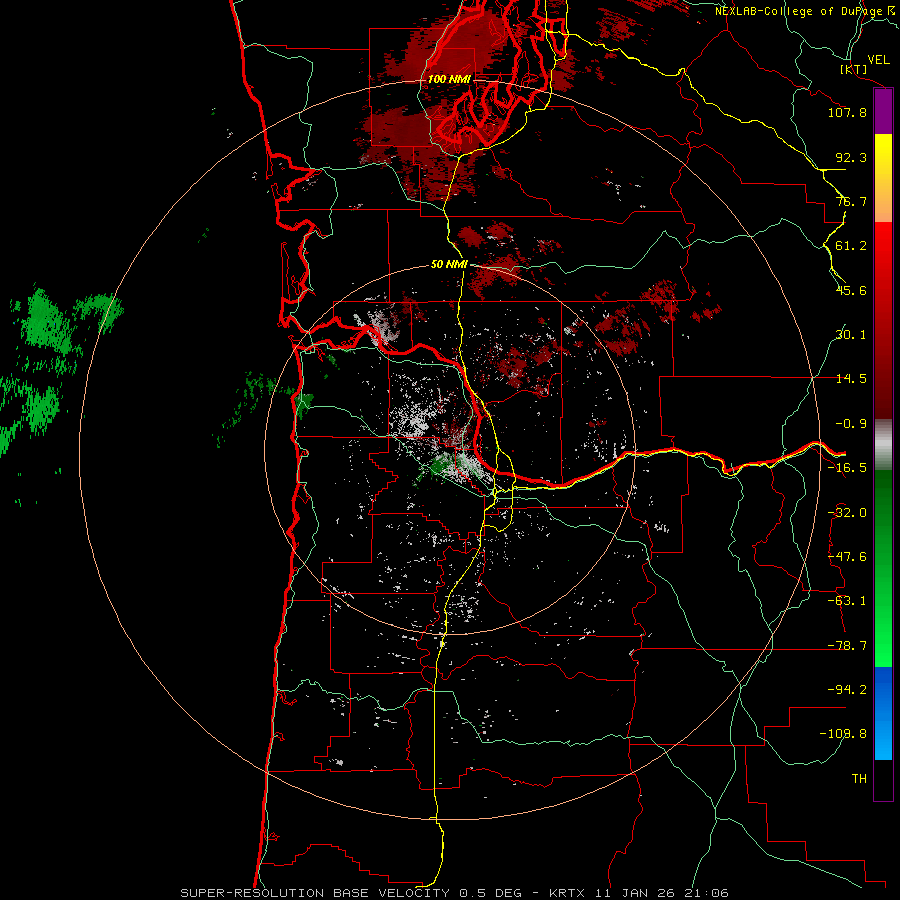Screen dimensions: 900x900
Task: Select the 76.7 scale value
Action: coord(851,201)
